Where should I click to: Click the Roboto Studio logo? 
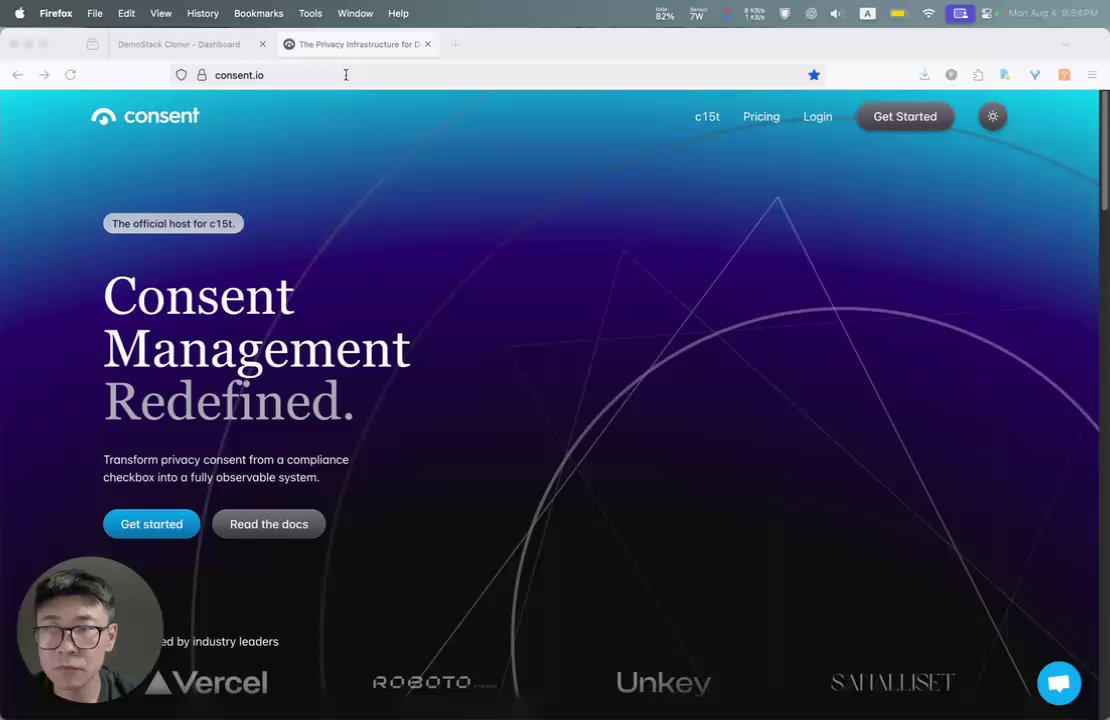pyautogui.click(x=434, y=682)
